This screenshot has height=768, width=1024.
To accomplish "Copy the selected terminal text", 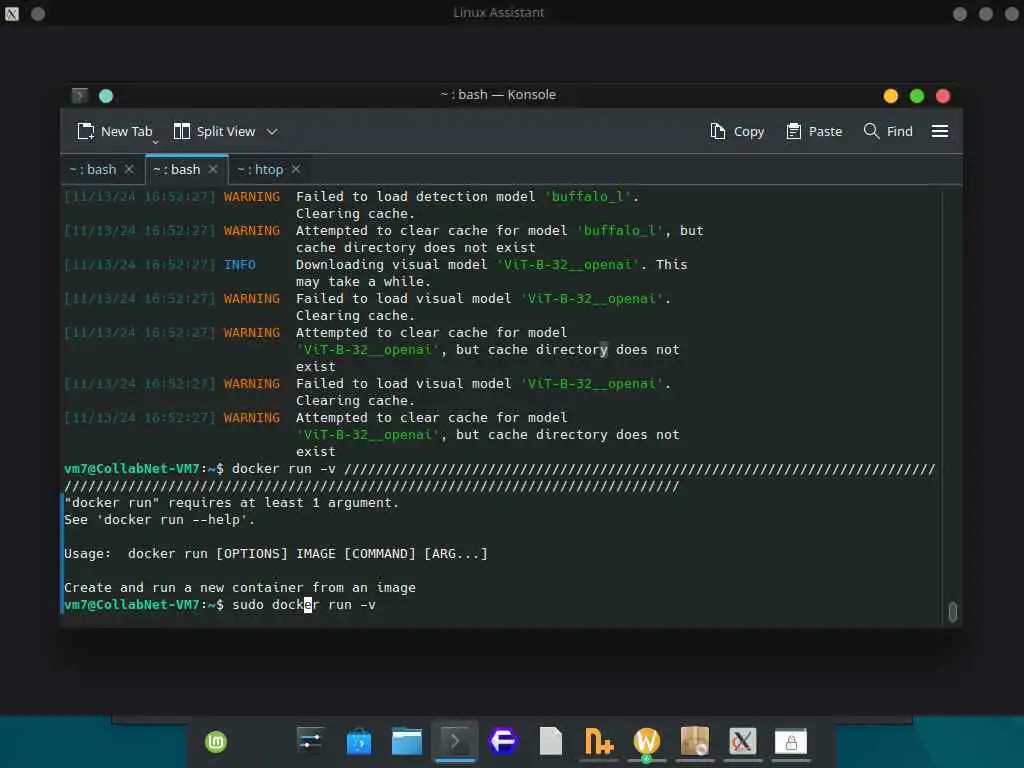I will coord(737,131).
